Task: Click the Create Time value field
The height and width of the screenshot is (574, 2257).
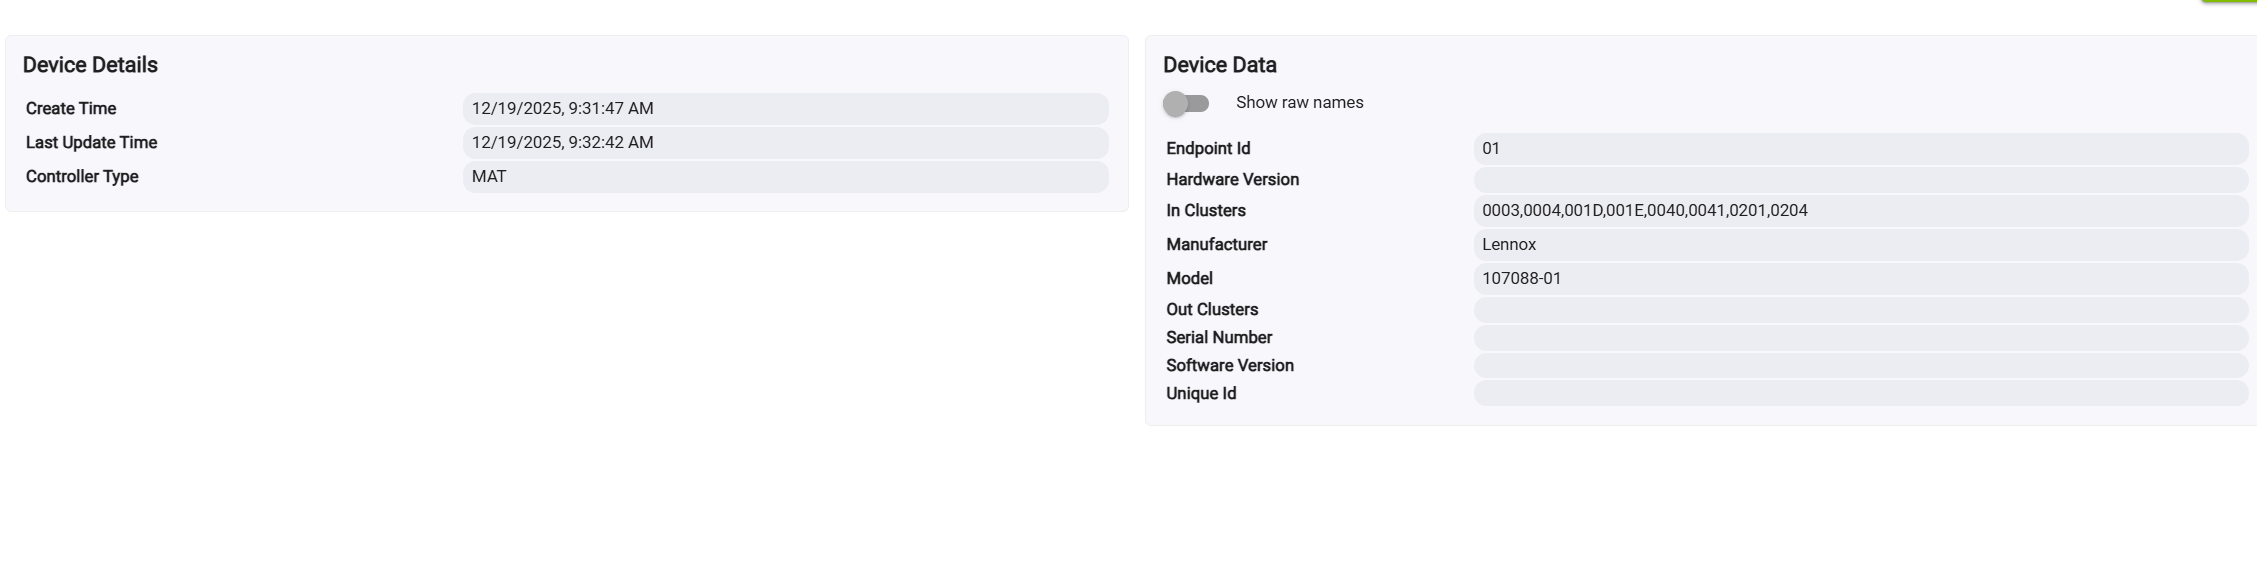Action: [785, 109]
